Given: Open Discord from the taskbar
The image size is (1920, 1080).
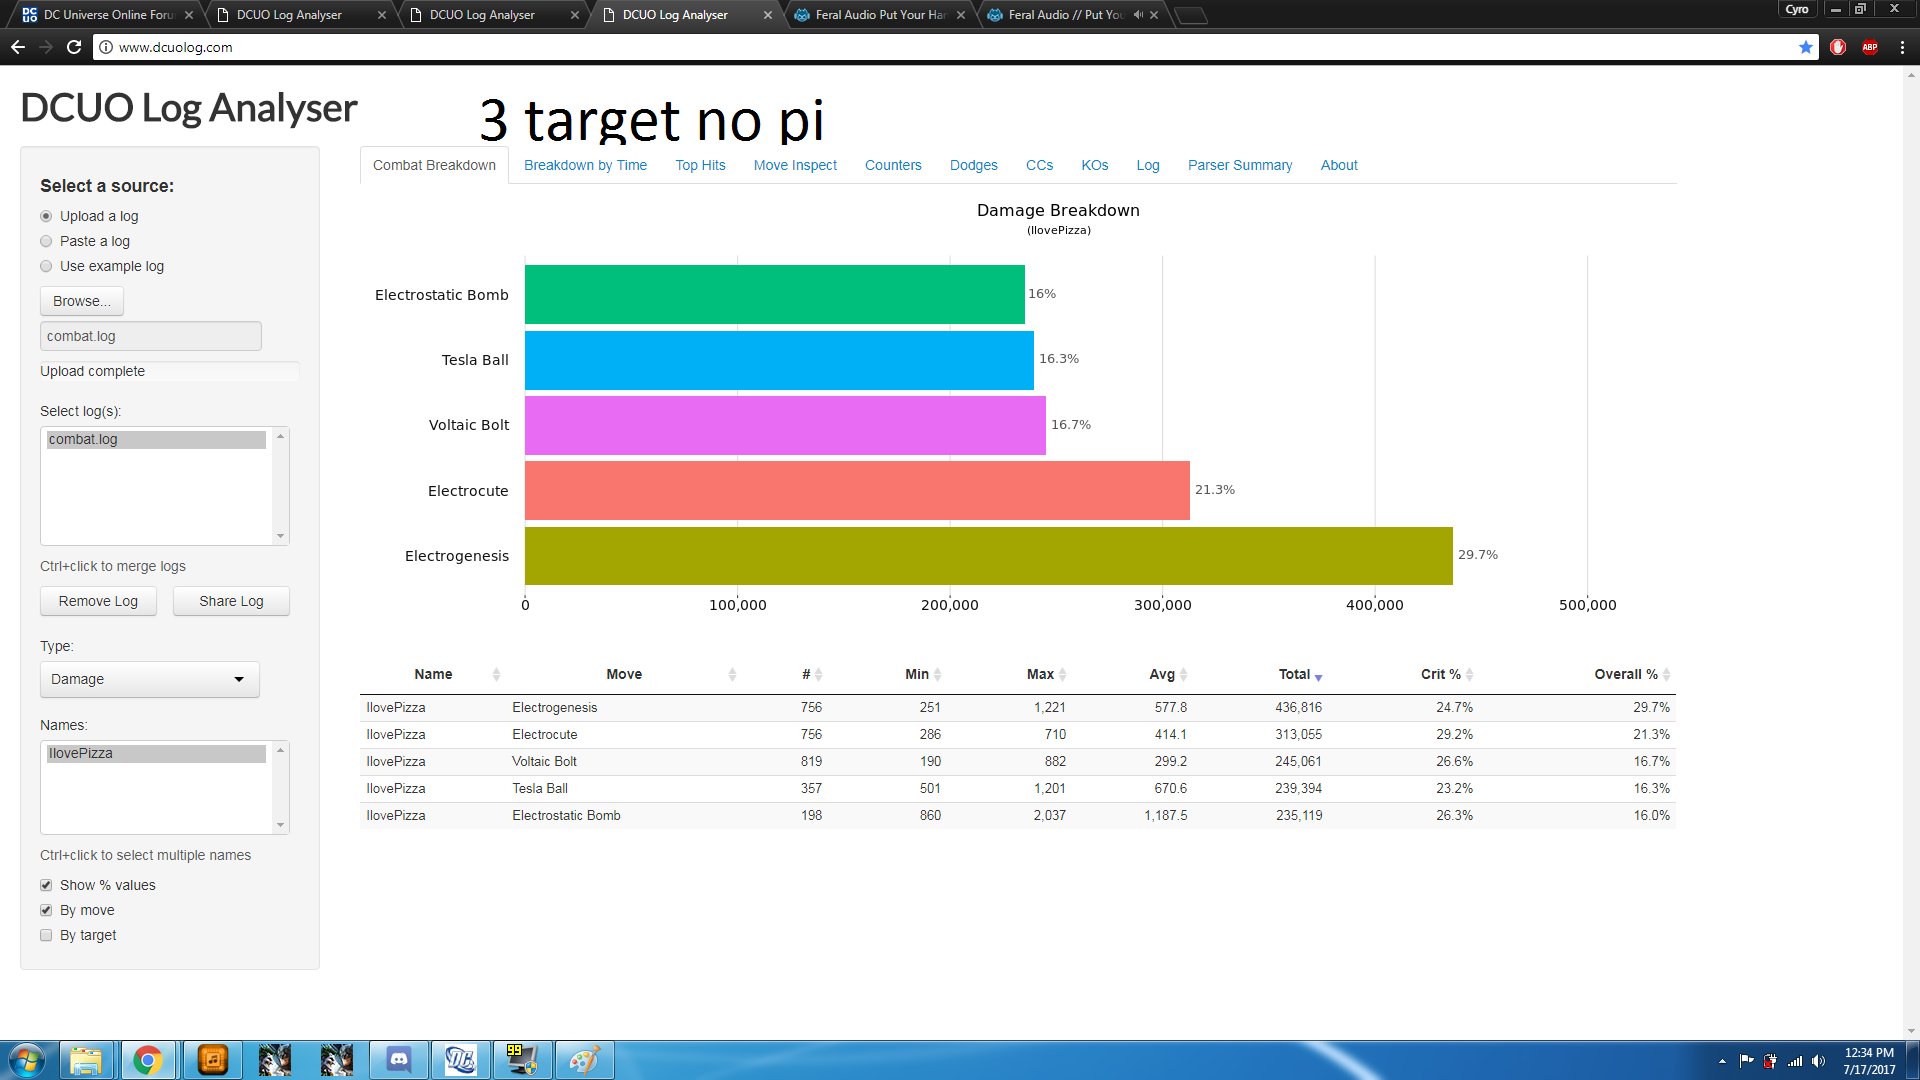Looking at the screenshot, I should [x=399, y=1060].
